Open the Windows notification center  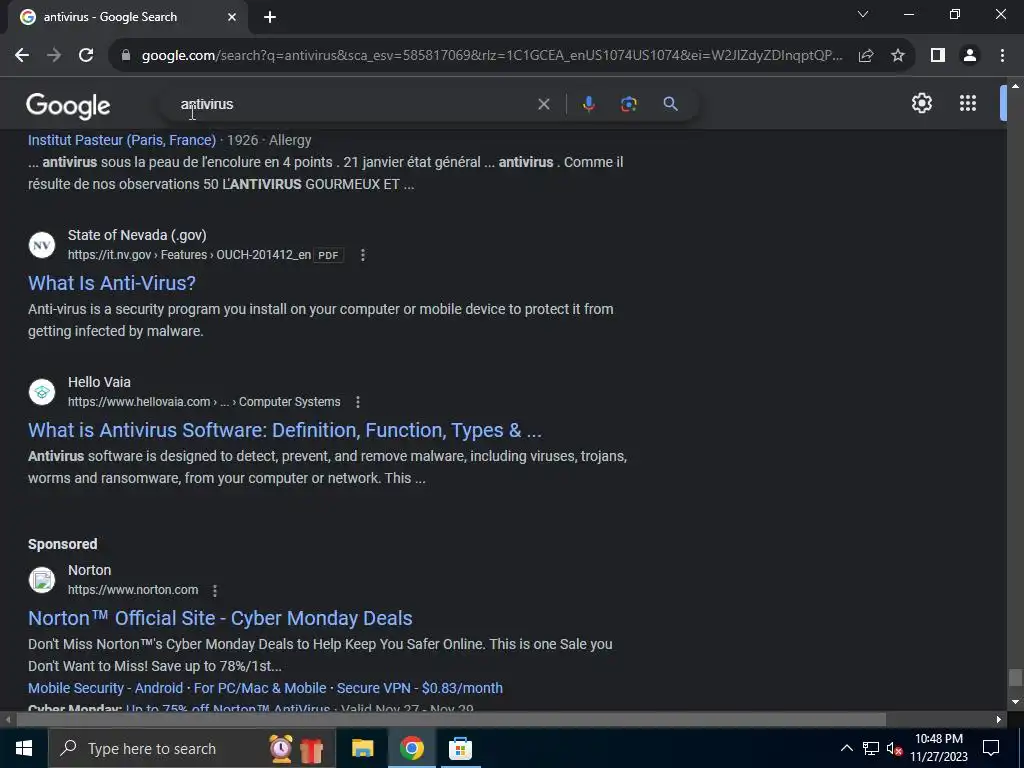[991, 748]
